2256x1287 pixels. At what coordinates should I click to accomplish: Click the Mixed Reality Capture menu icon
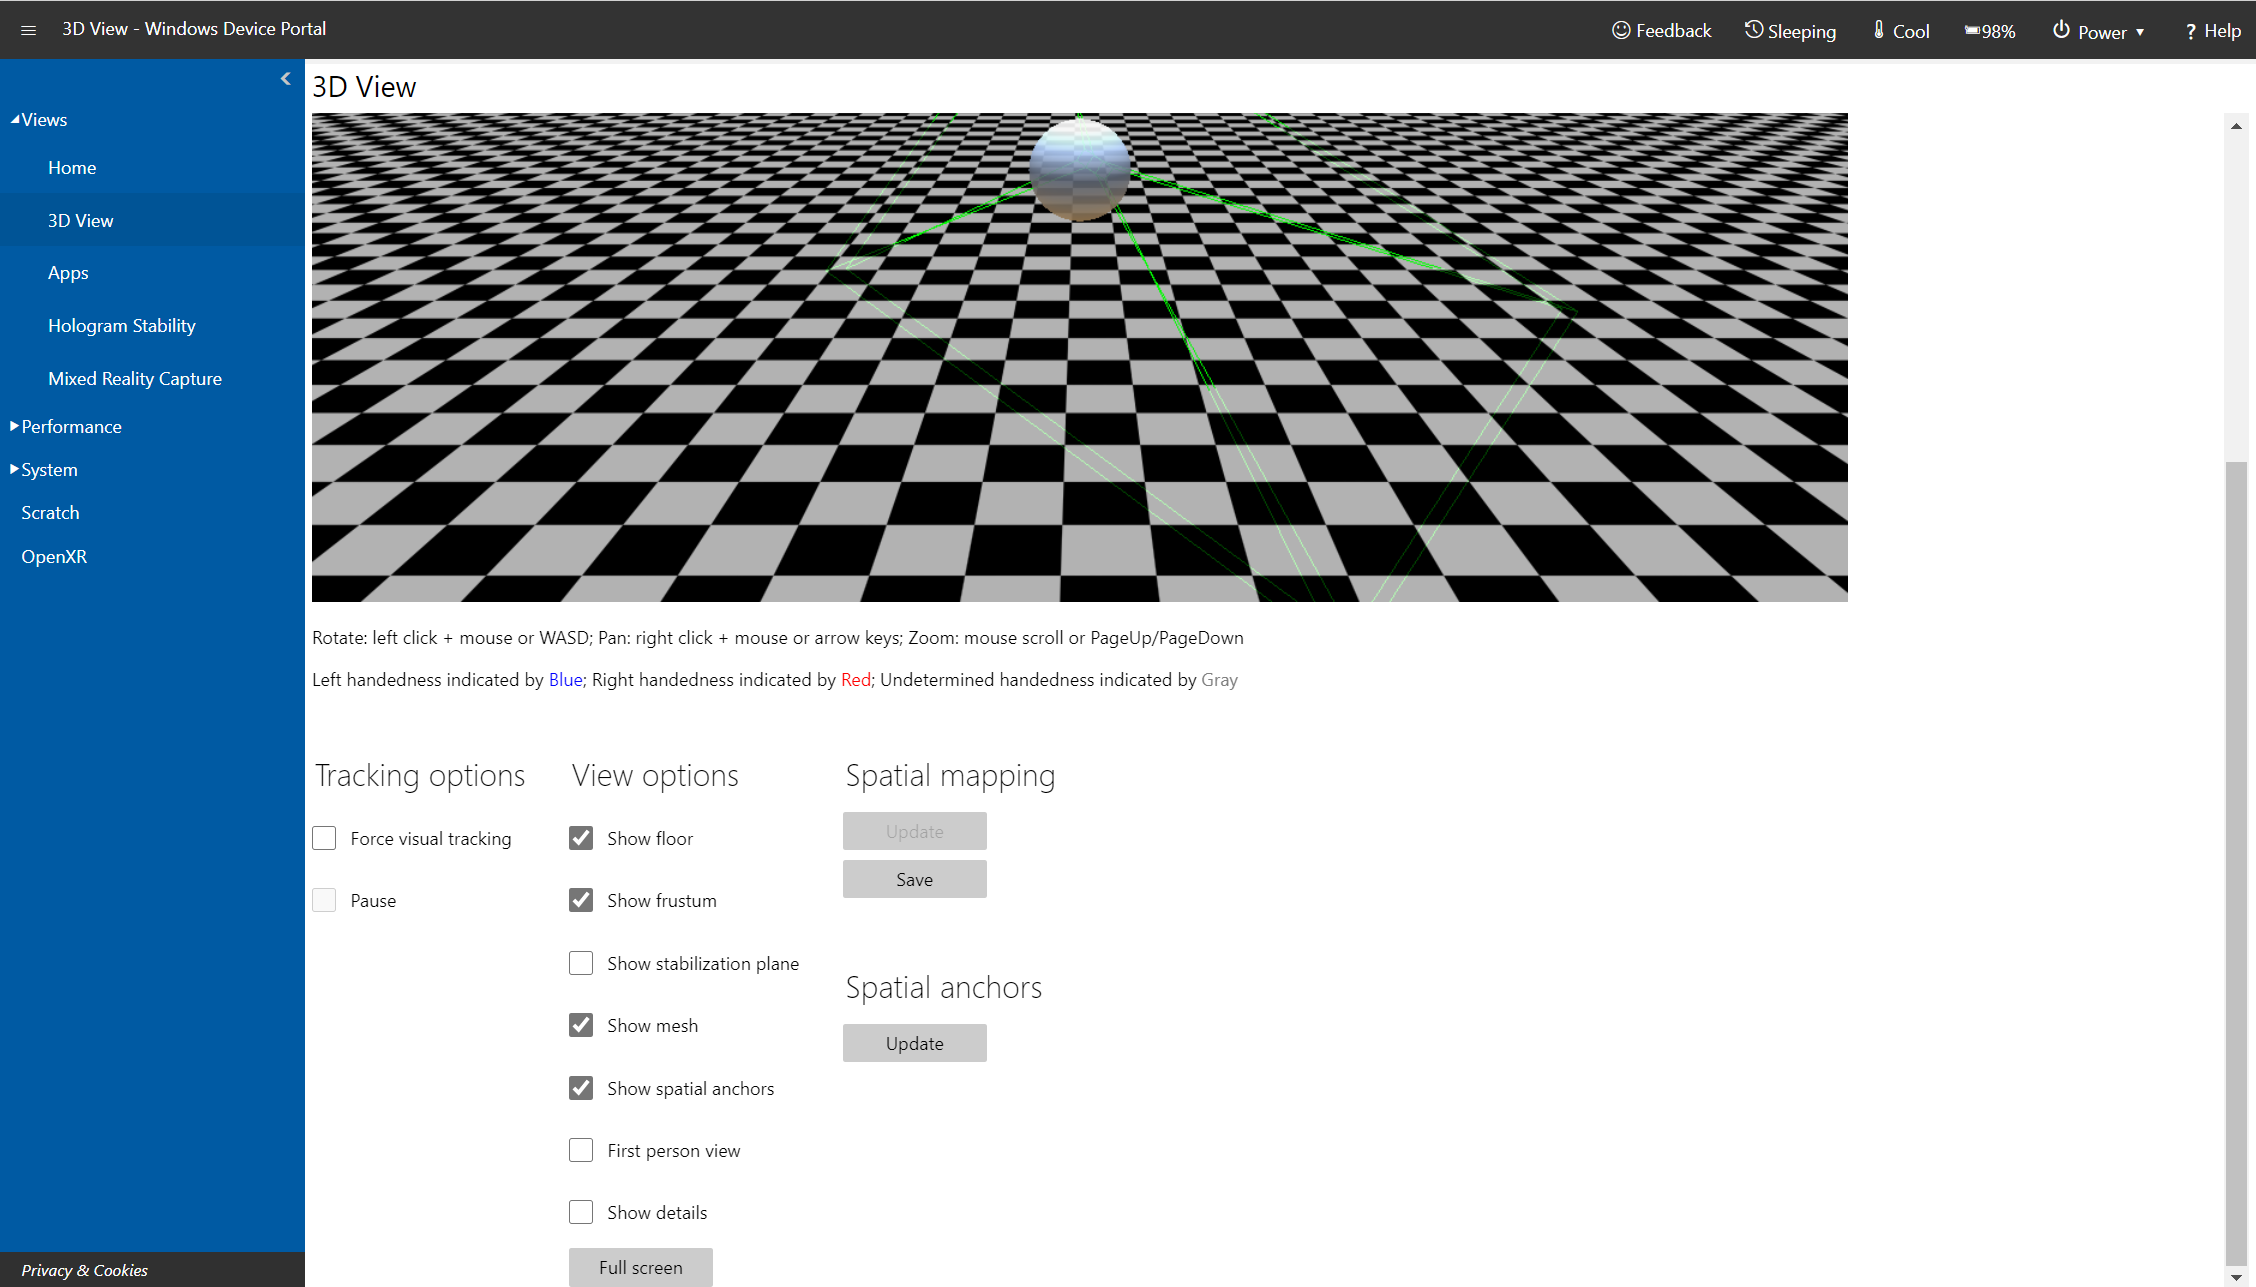click(x=133, y=376)
